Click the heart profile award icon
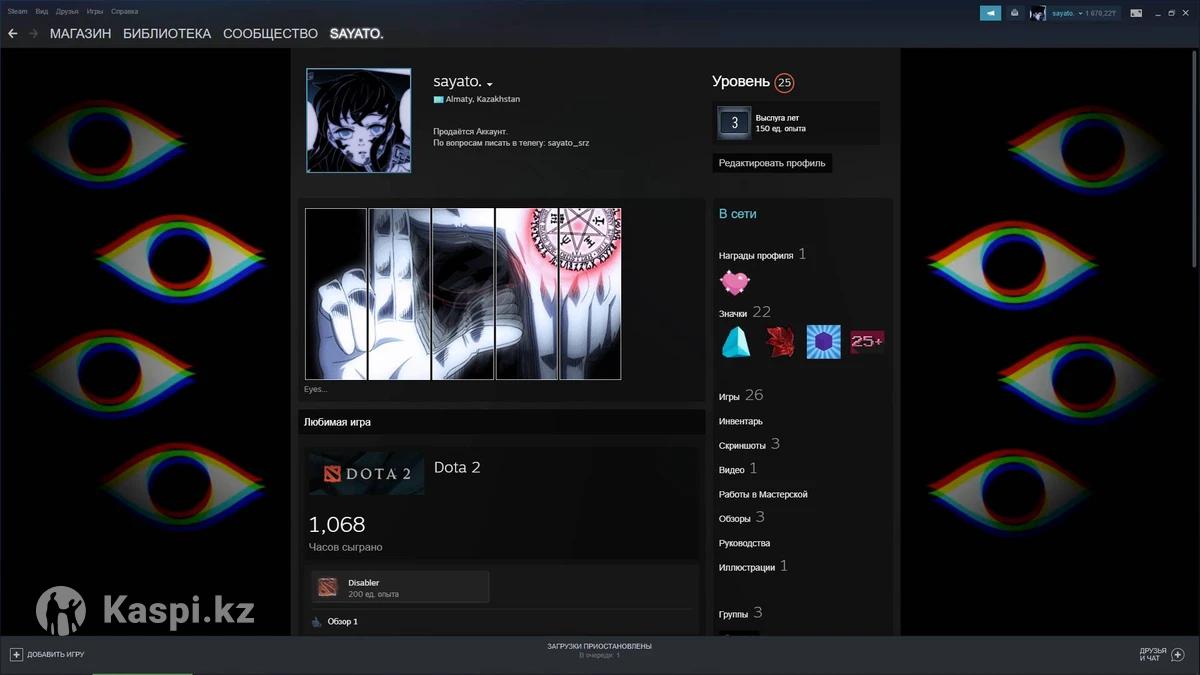1200x675 pixels. tap(734, 283)
